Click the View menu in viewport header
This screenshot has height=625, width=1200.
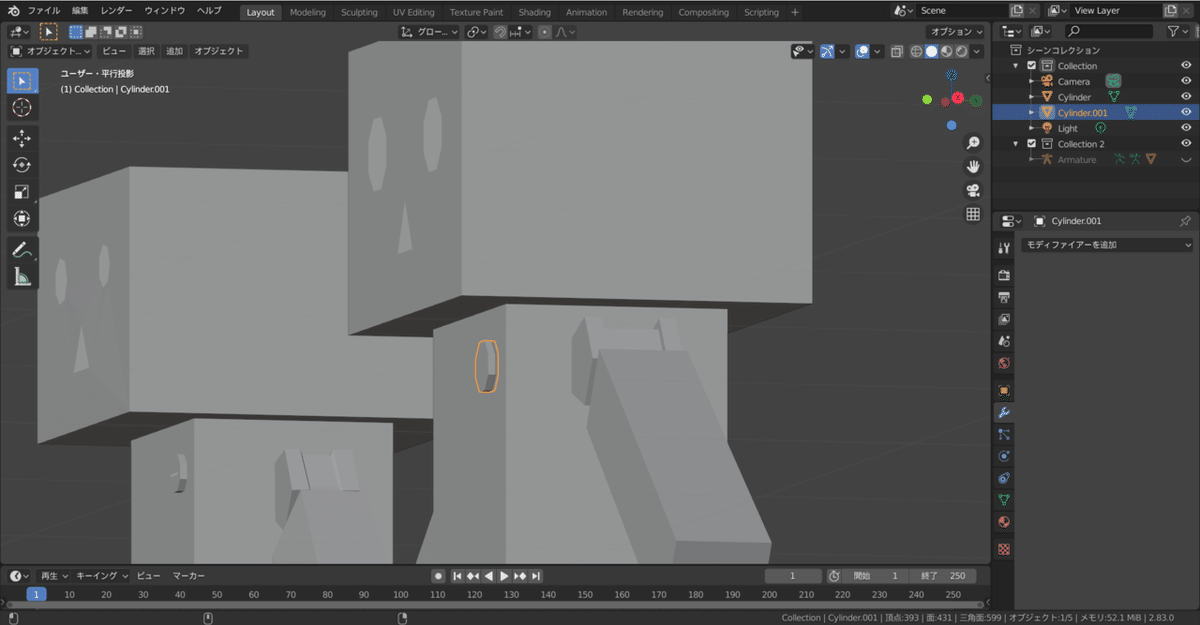tap(114, 51)
